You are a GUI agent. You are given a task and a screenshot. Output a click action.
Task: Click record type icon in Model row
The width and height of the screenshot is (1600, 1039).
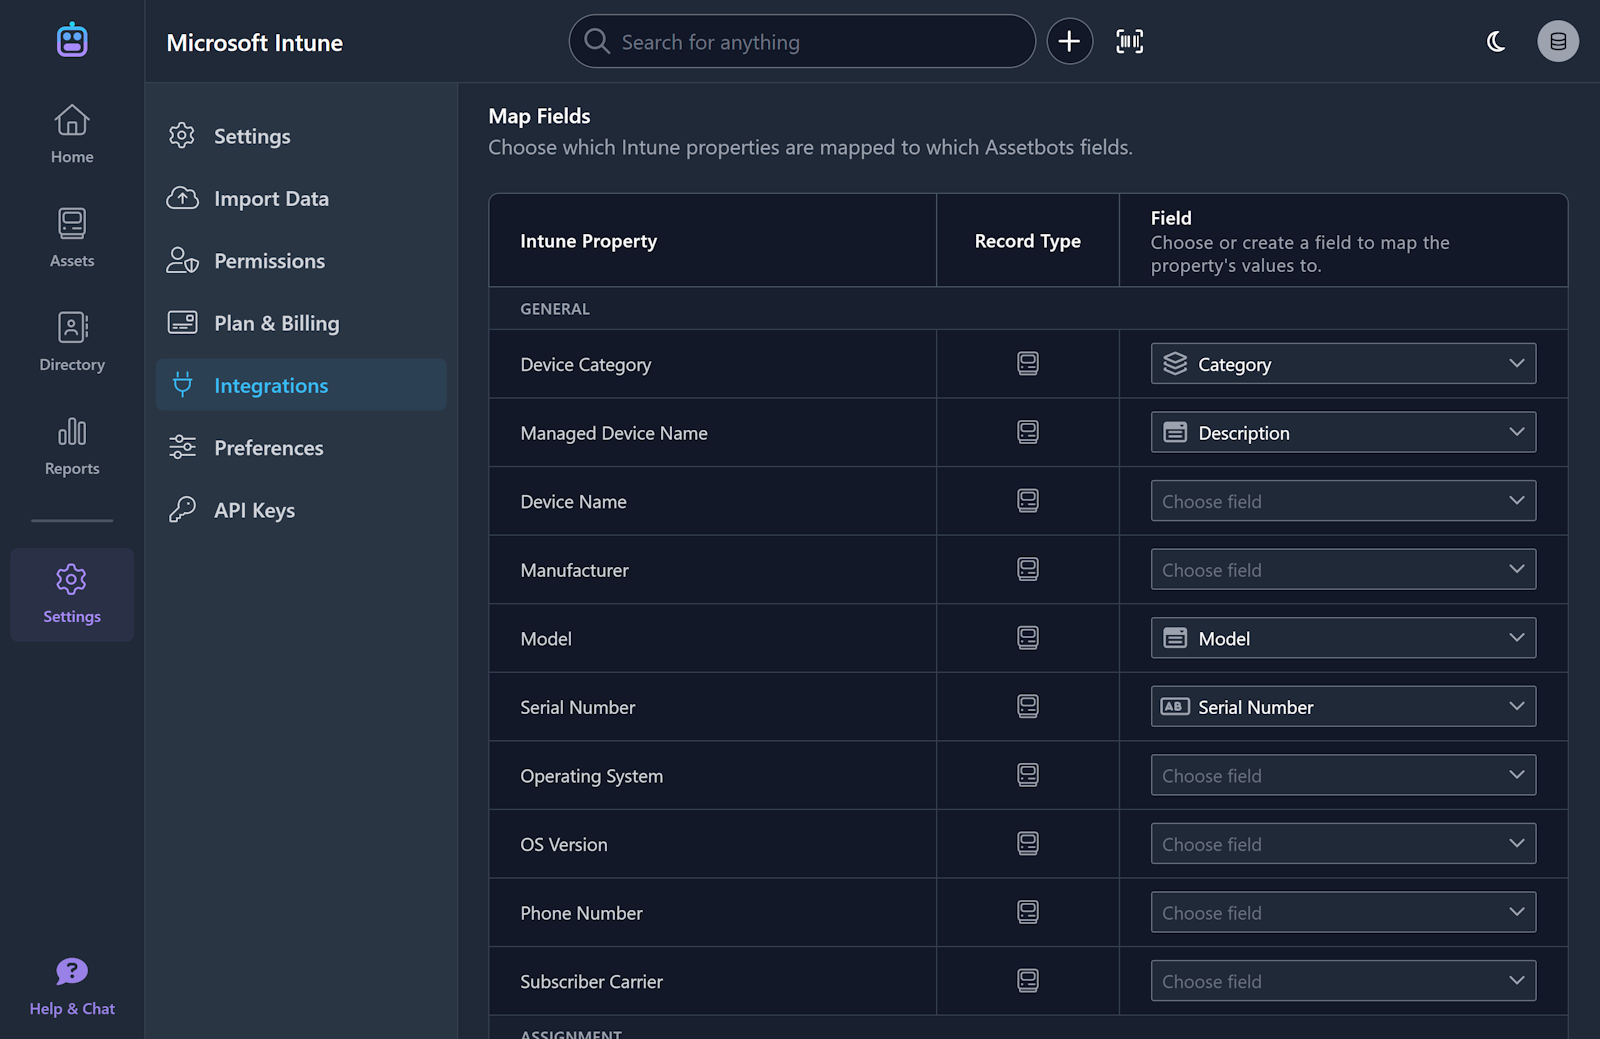coord(1028,638)
